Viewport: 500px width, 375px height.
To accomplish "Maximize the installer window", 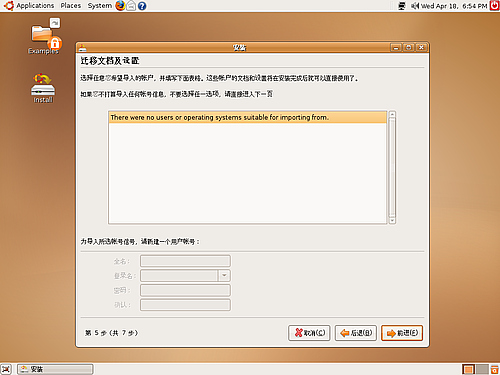I will 408,48.
